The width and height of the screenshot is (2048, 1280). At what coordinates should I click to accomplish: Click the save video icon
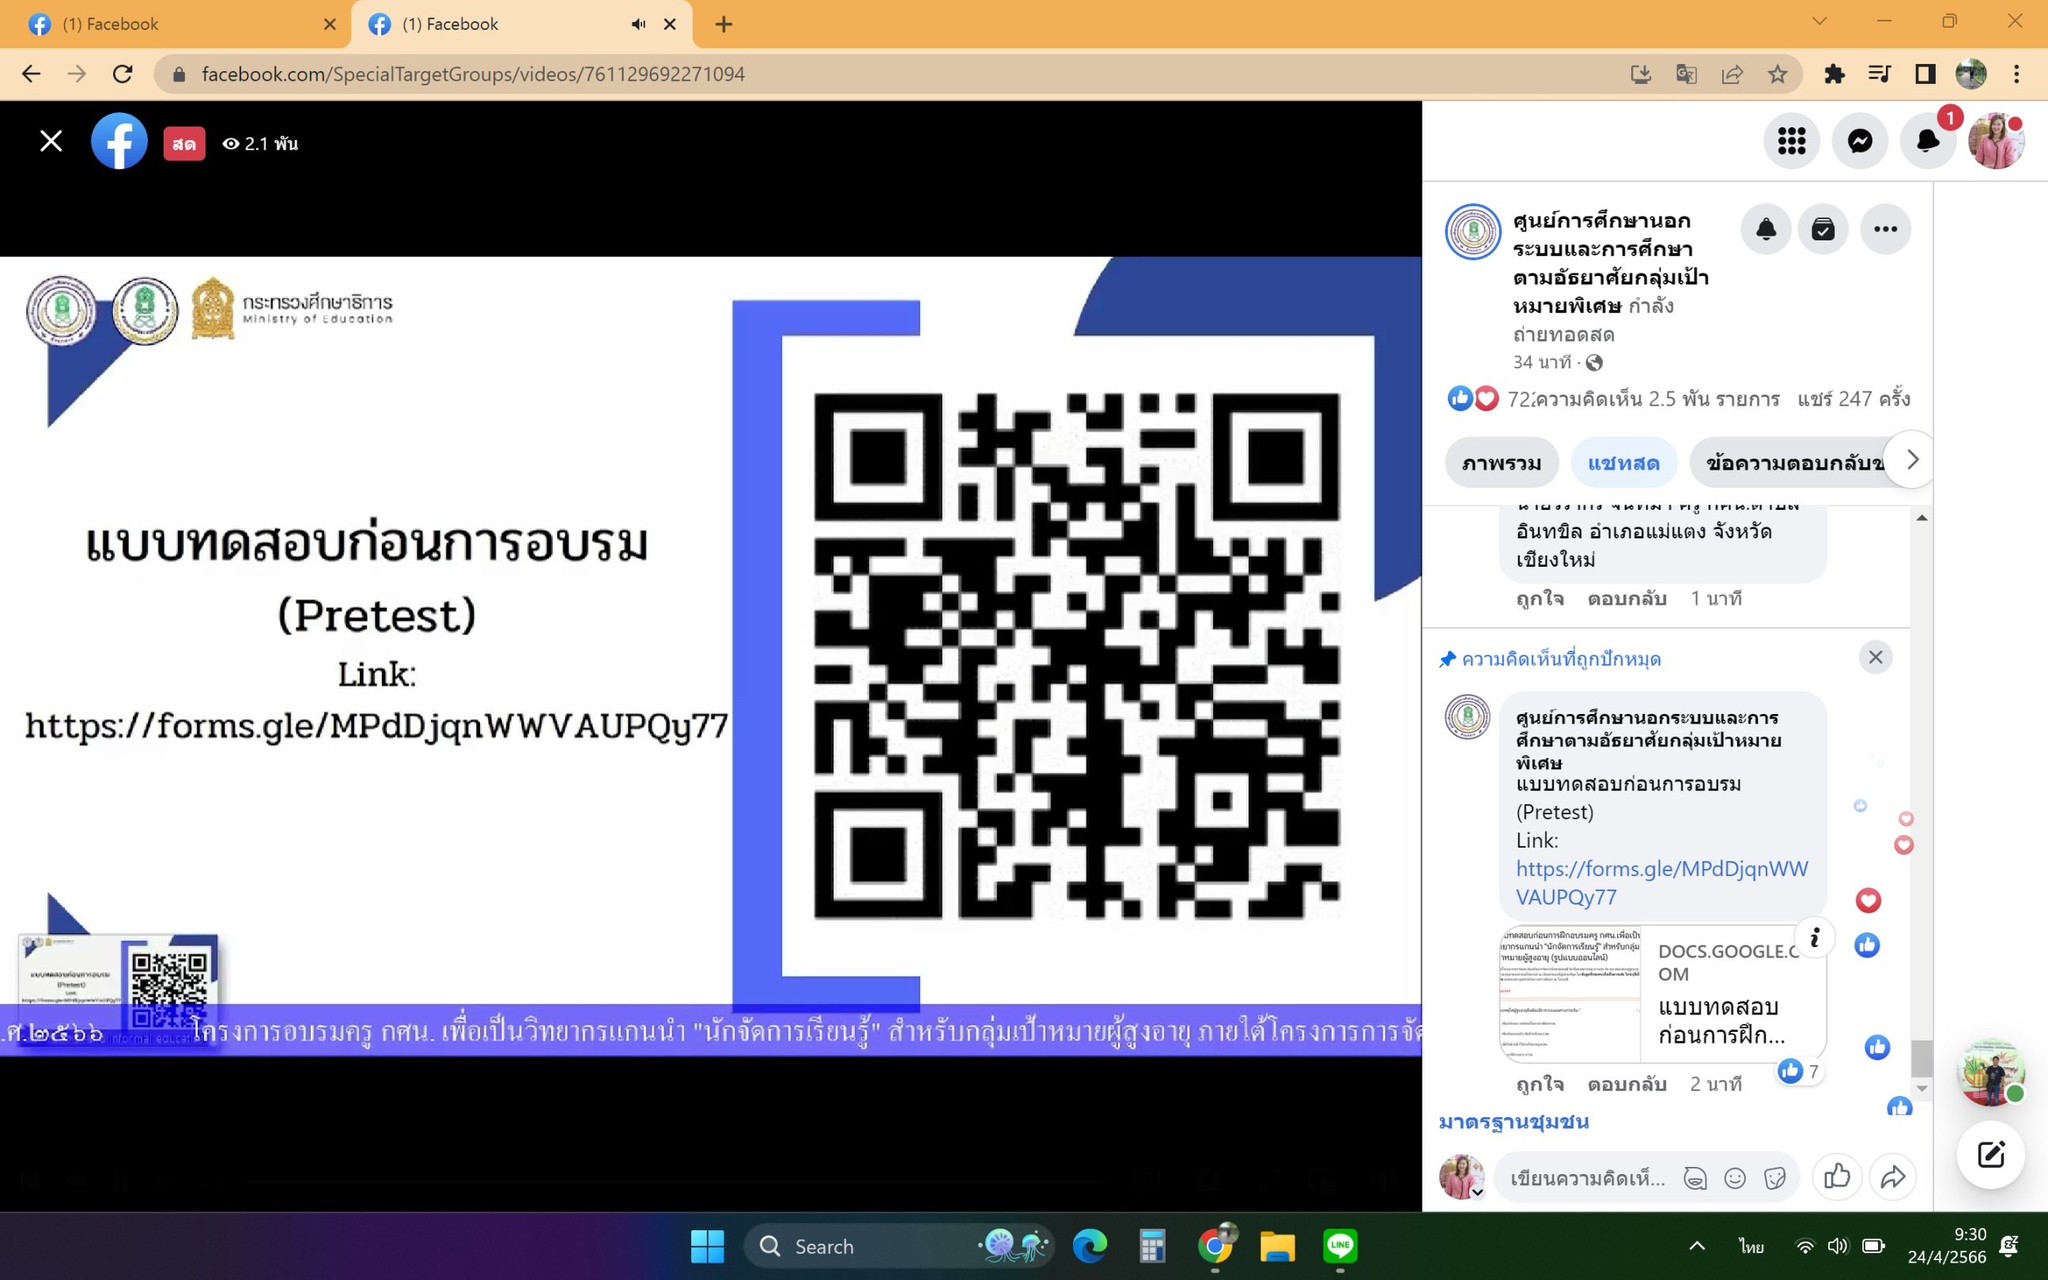point(1823,230)
